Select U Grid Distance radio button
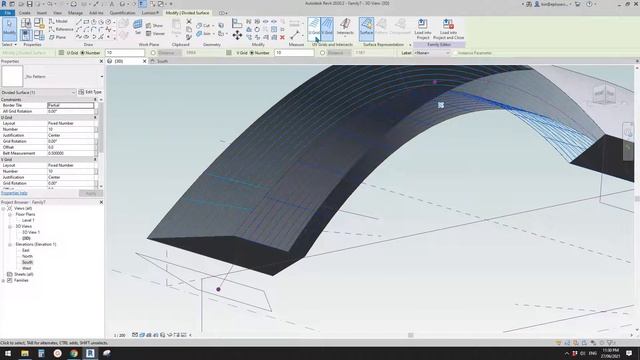This screenshot has width=640, height=360. pos(153,53)
